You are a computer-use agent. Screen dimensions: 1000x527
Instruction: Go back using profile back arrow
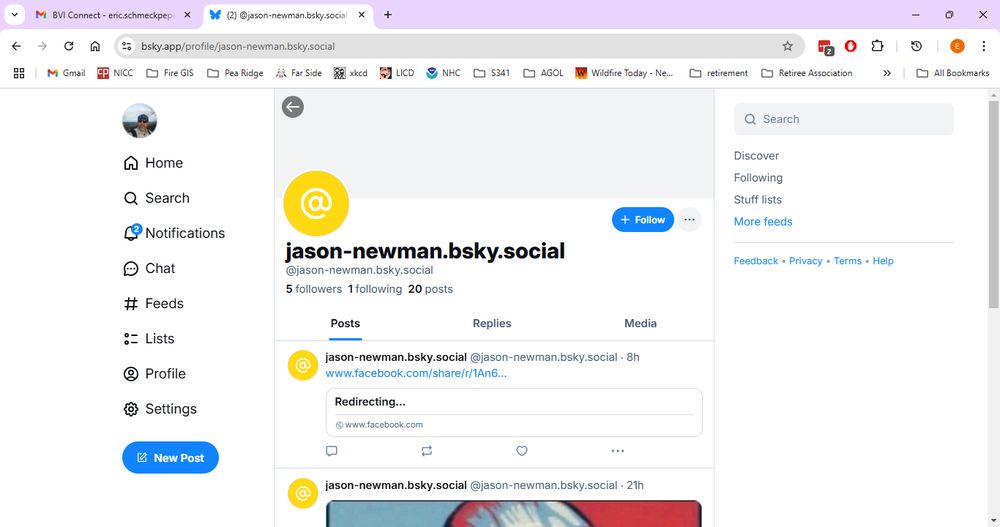[x=293, y=107]
